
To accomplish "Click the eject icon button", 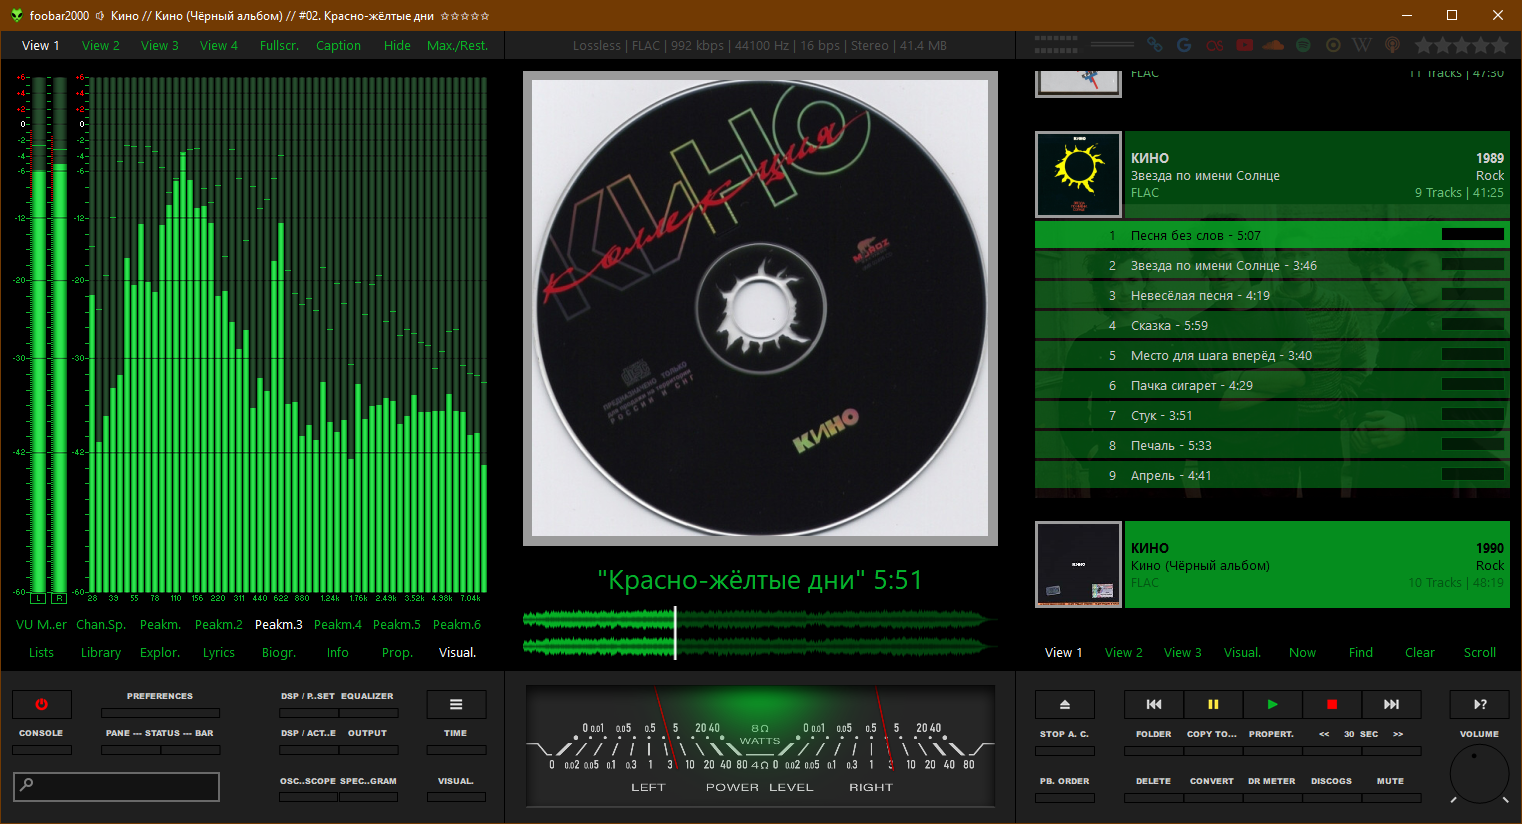I will 1064,704.
